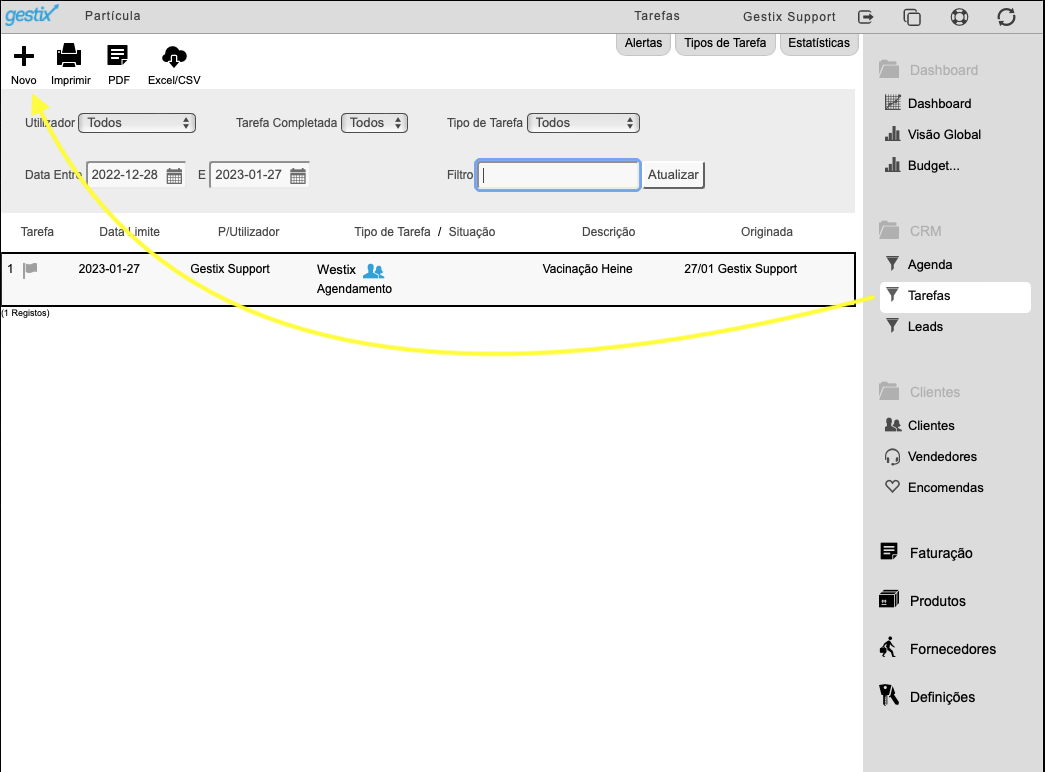Open the Utilizador dropdown
Screen dimensions: 1045x772
click(x=137, y=123)
